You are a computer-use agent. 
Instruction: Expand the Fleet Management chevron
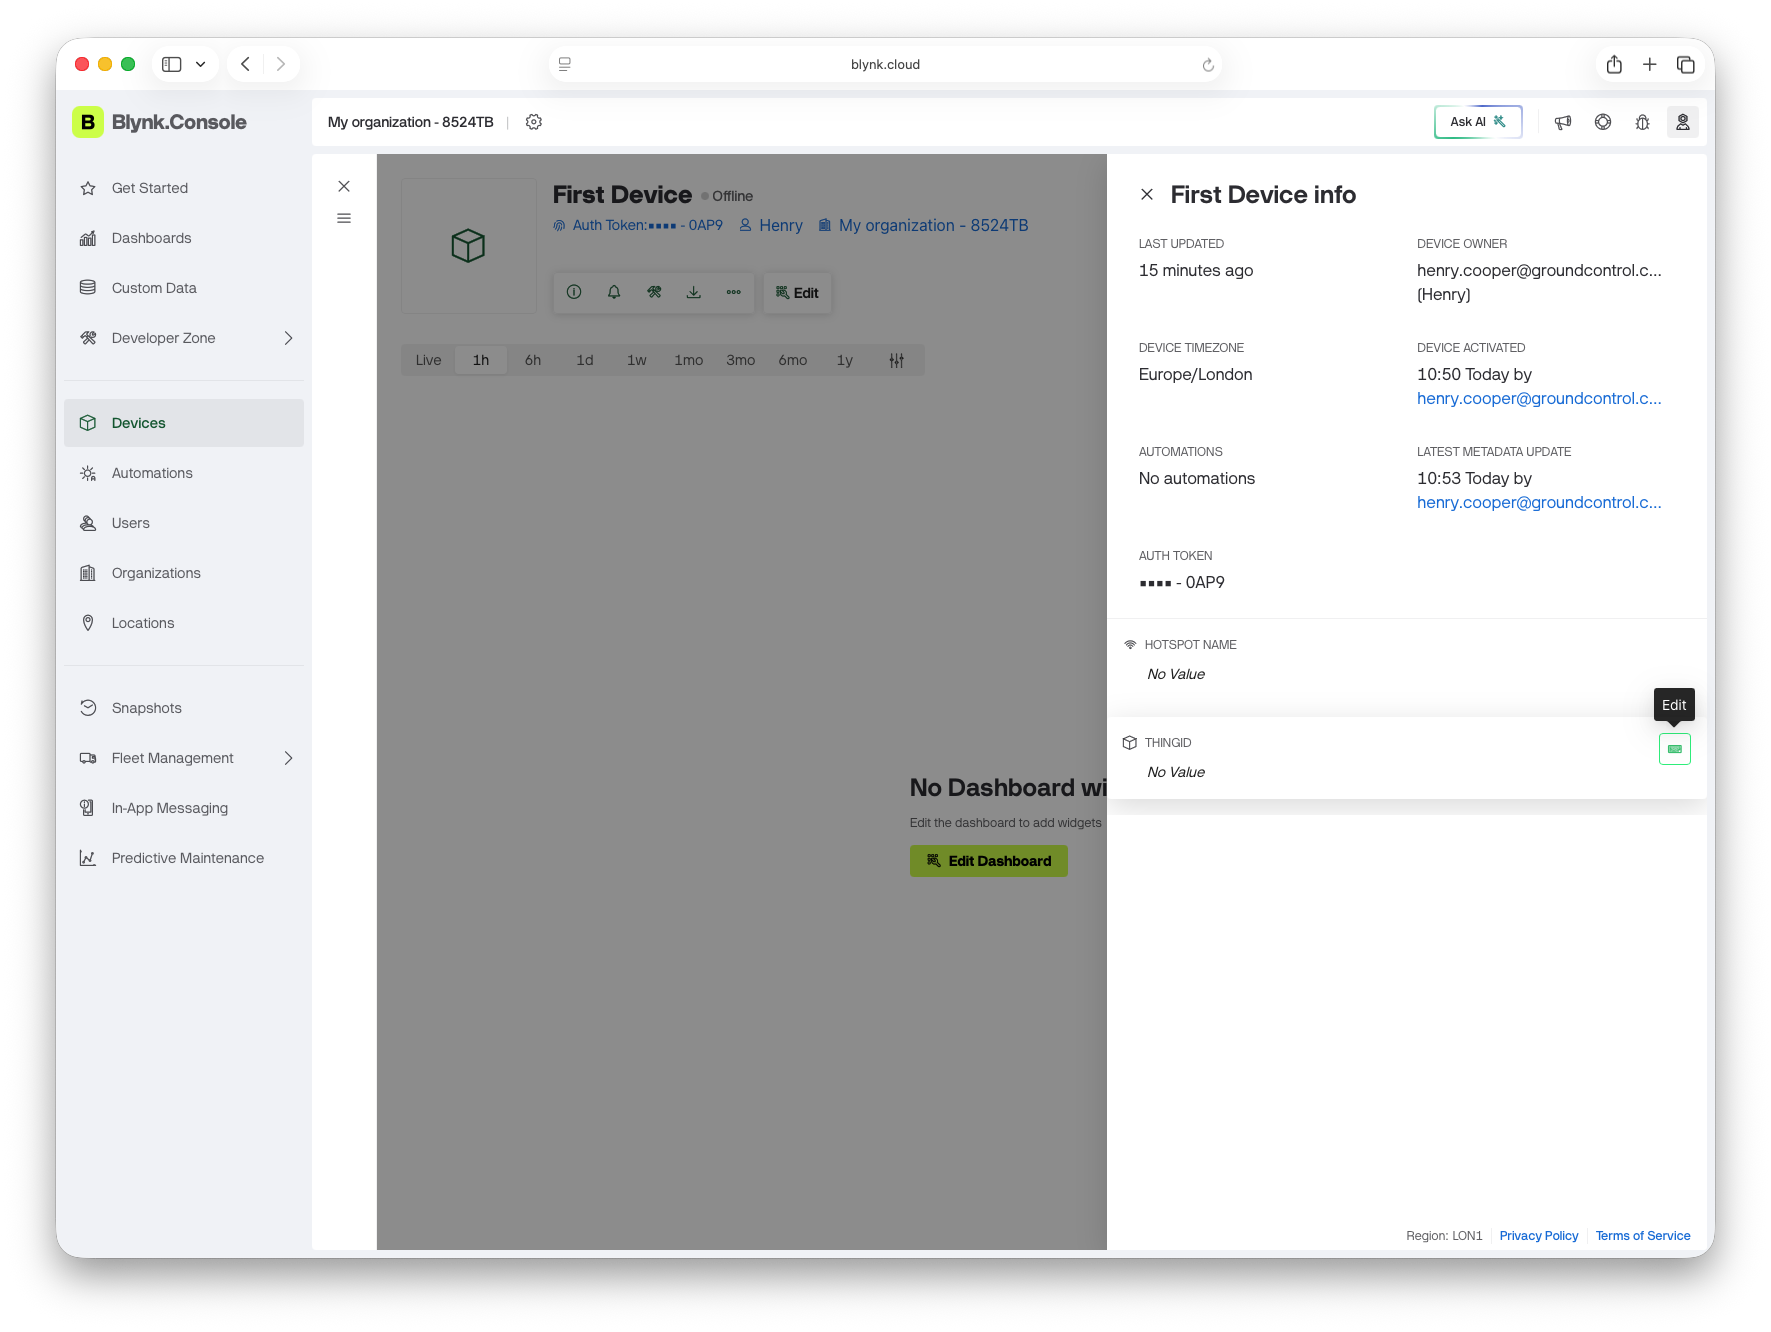pos(288,758)
